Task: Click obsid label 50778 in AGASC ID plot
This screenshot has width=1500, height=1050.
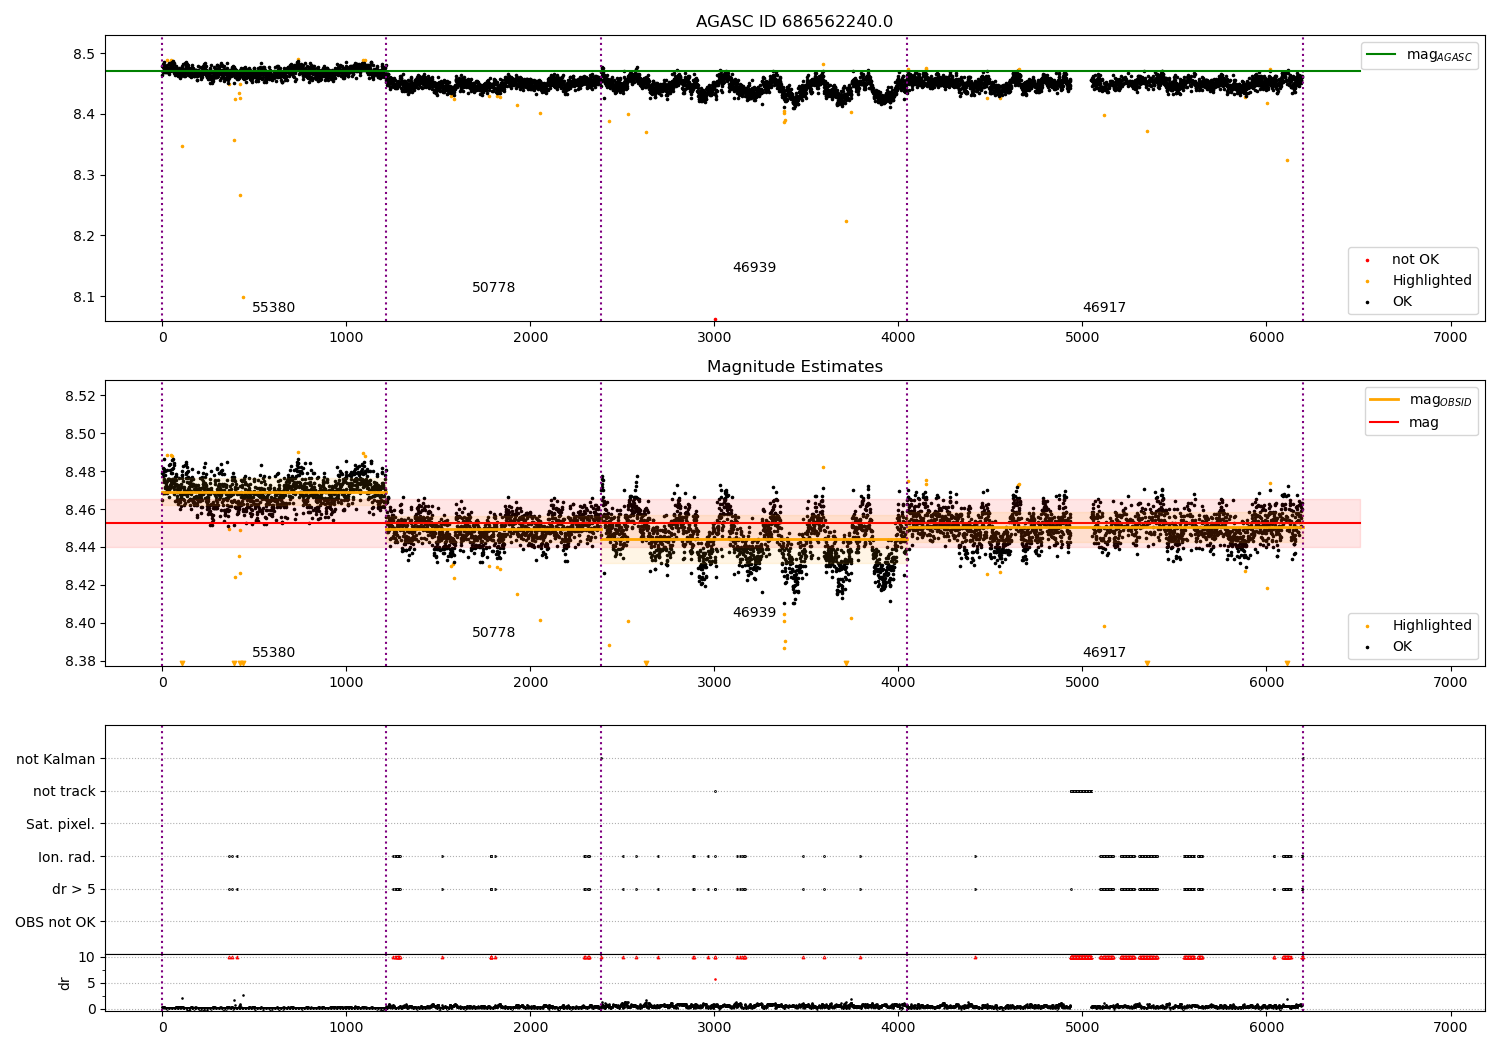Action: (493, 288)
